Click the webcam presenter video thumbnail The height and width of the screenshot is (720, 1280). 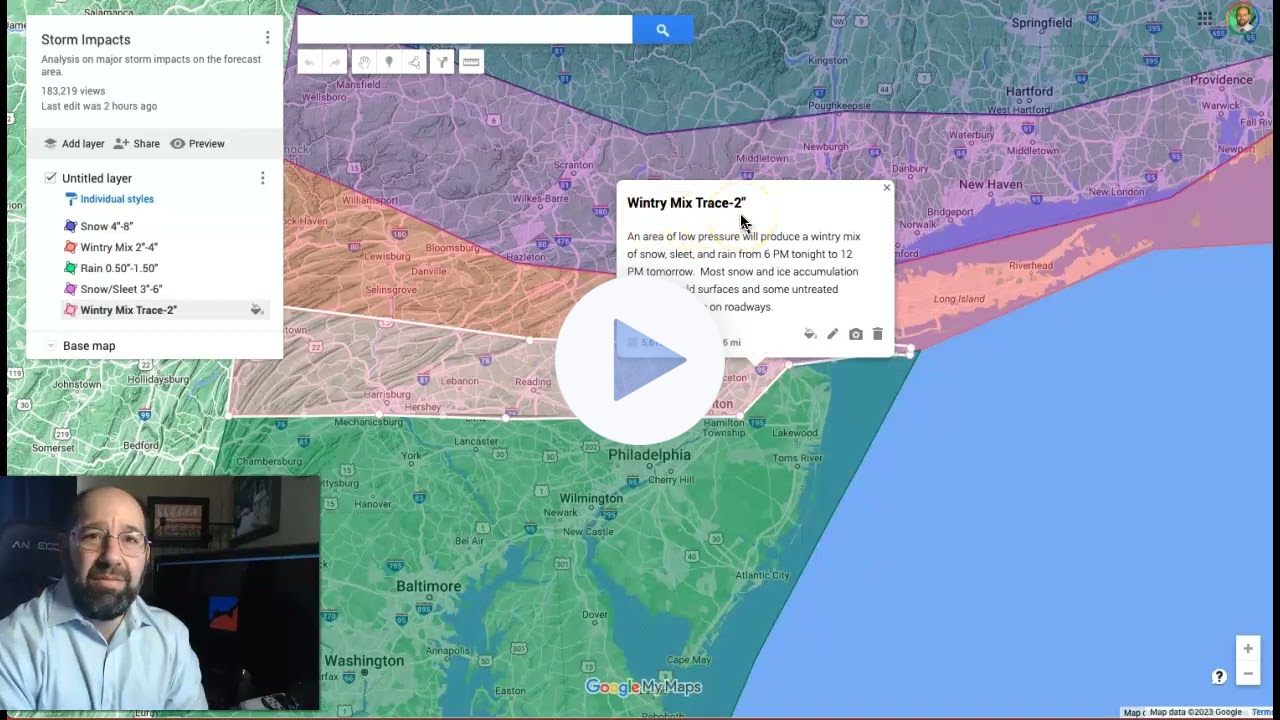[x=160, y=593]
